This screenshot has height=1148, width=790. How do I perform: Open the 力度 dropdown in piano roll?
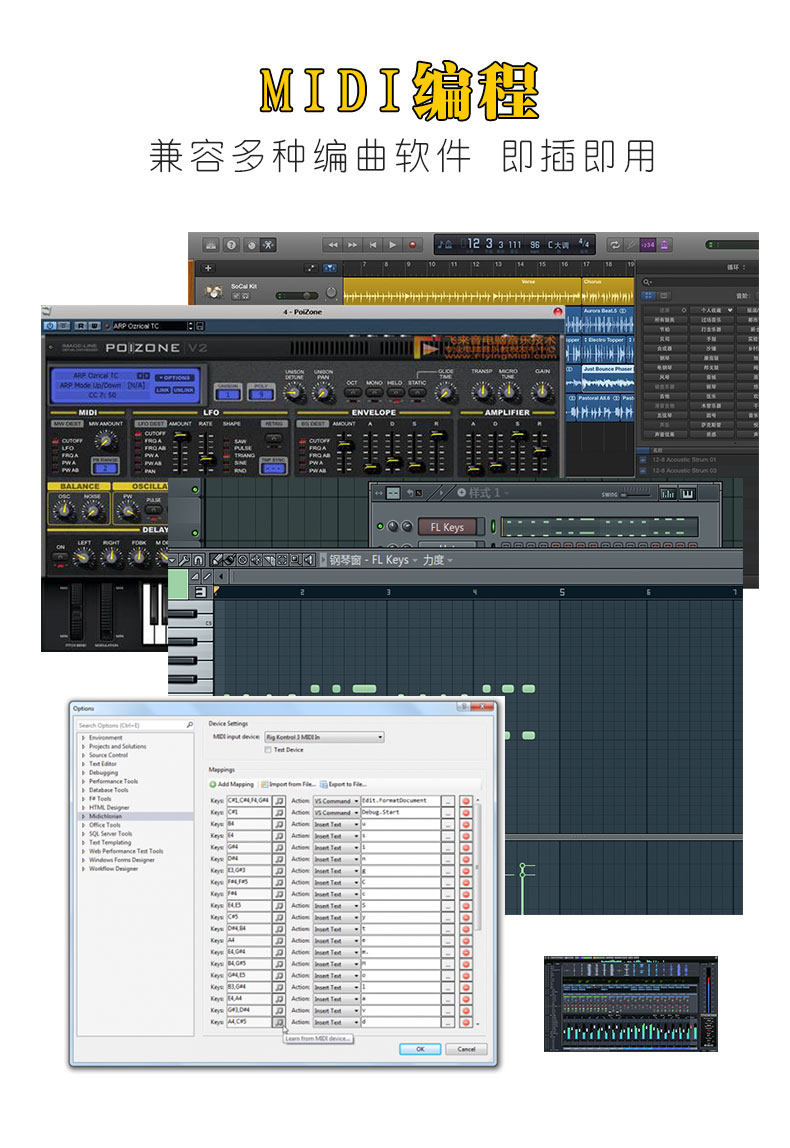click(x=438, y=560)
